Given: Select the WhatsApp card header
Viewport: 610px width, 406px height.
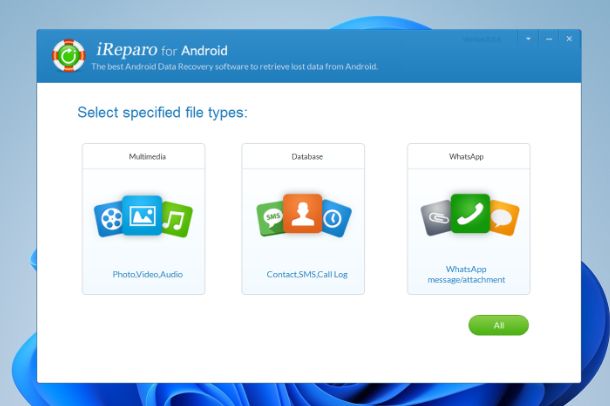Looking at the screenshot, I should tap(469, 156).
